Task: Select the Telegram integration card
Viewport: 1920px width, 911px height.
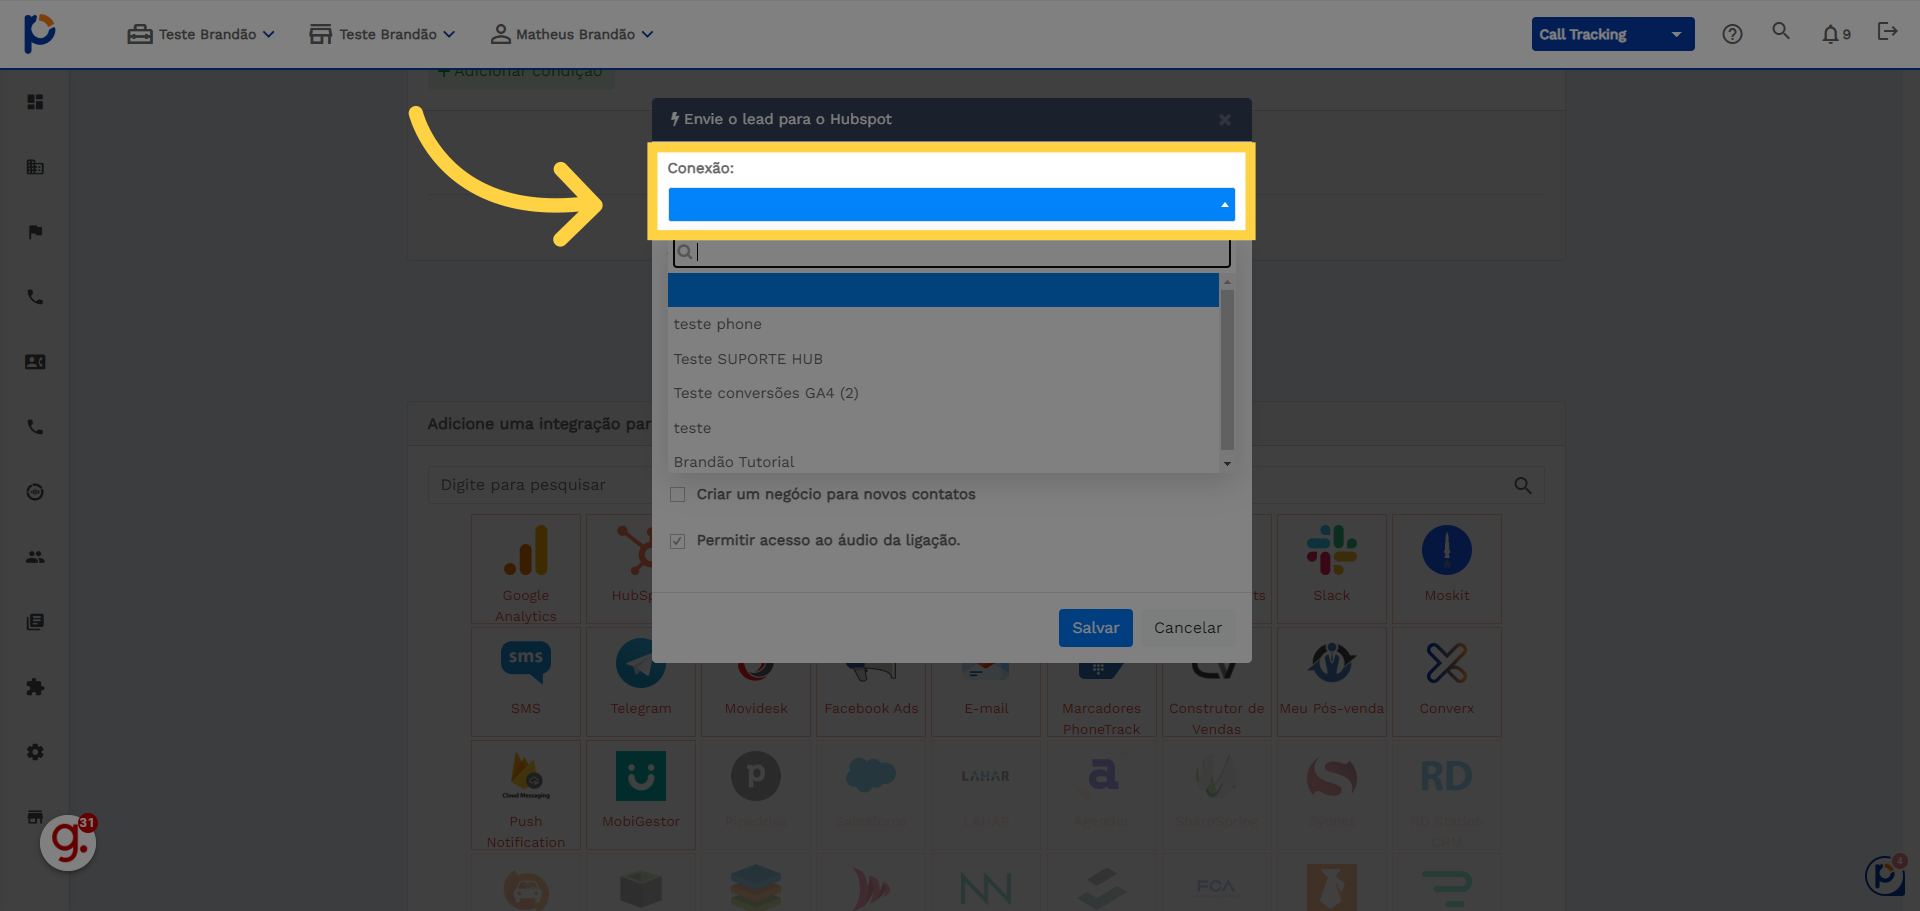Action: coord(641,682)
